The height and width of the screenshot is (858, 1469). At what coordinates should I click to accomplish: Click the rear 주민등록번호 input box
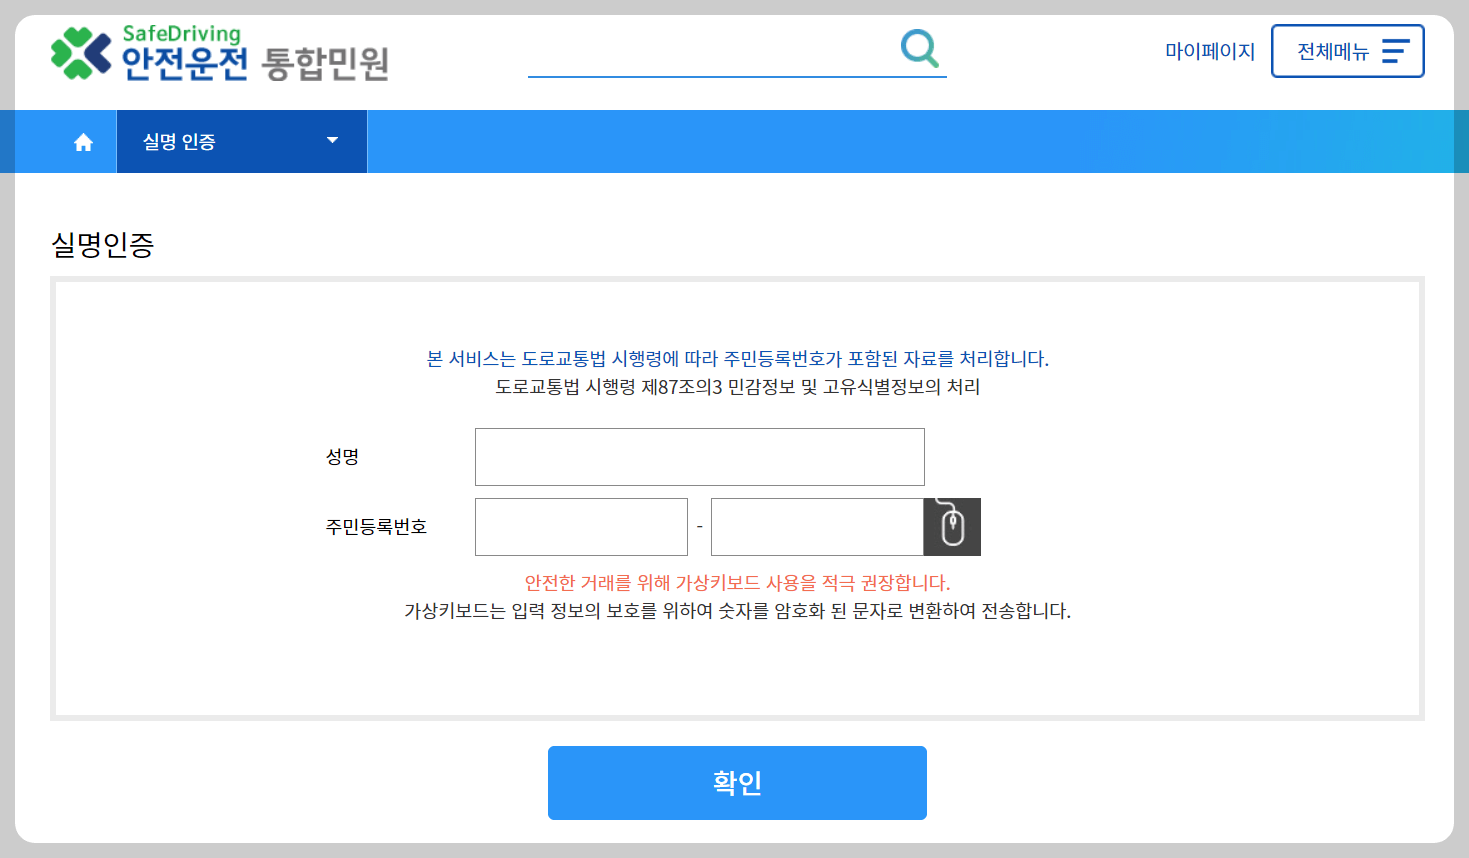coord(815,526)
